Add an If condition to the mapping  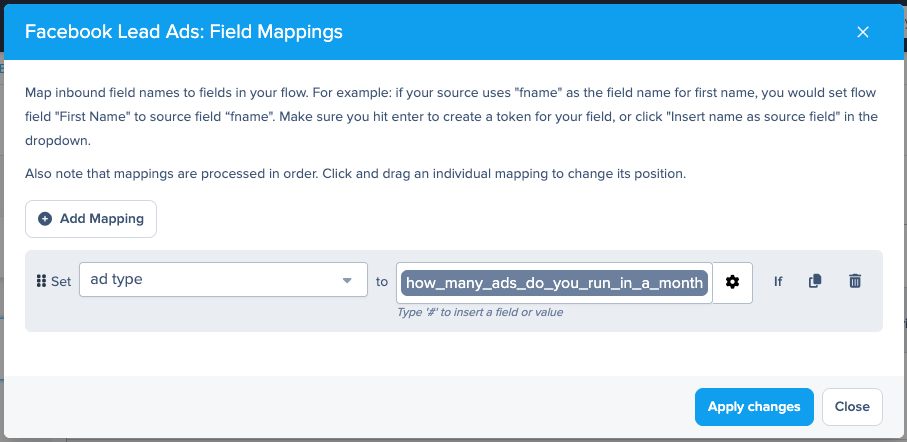click(778, 282)
